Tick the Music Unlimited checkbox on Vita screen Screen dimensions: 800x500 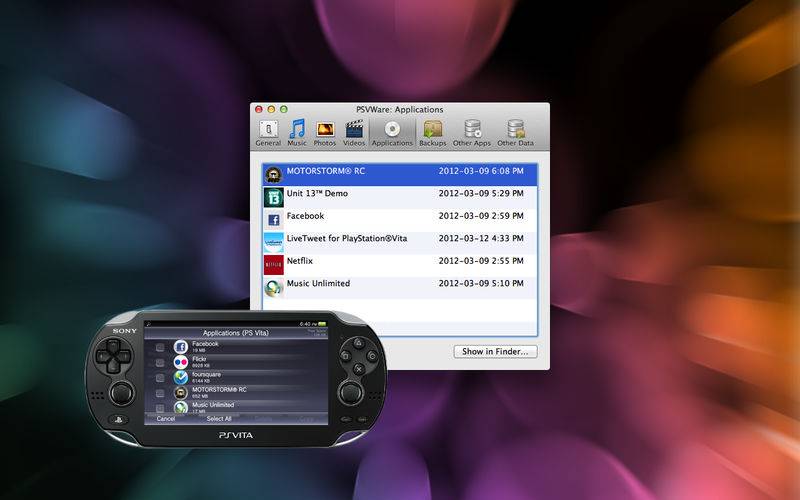pos(160,408)
